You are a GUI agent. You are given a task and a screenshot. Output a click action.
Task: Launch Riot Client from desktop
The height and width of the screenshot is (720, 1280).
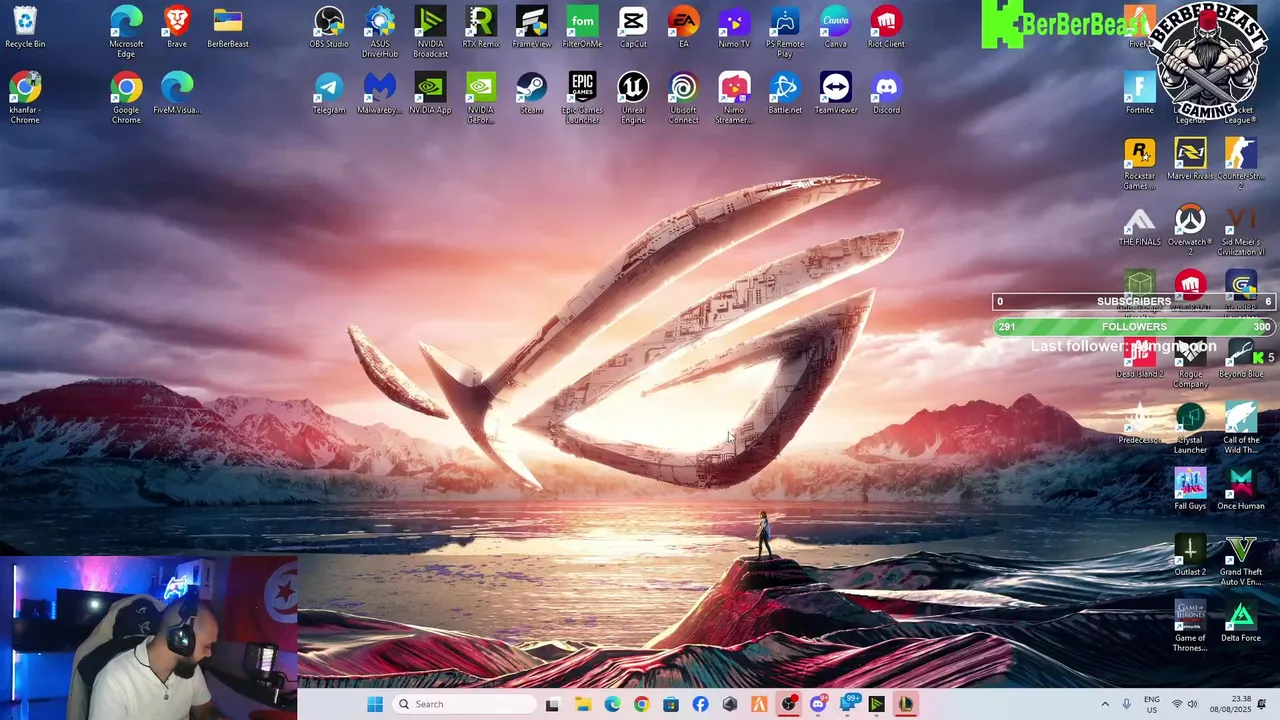pyautogui.click(x=886, y=27)
